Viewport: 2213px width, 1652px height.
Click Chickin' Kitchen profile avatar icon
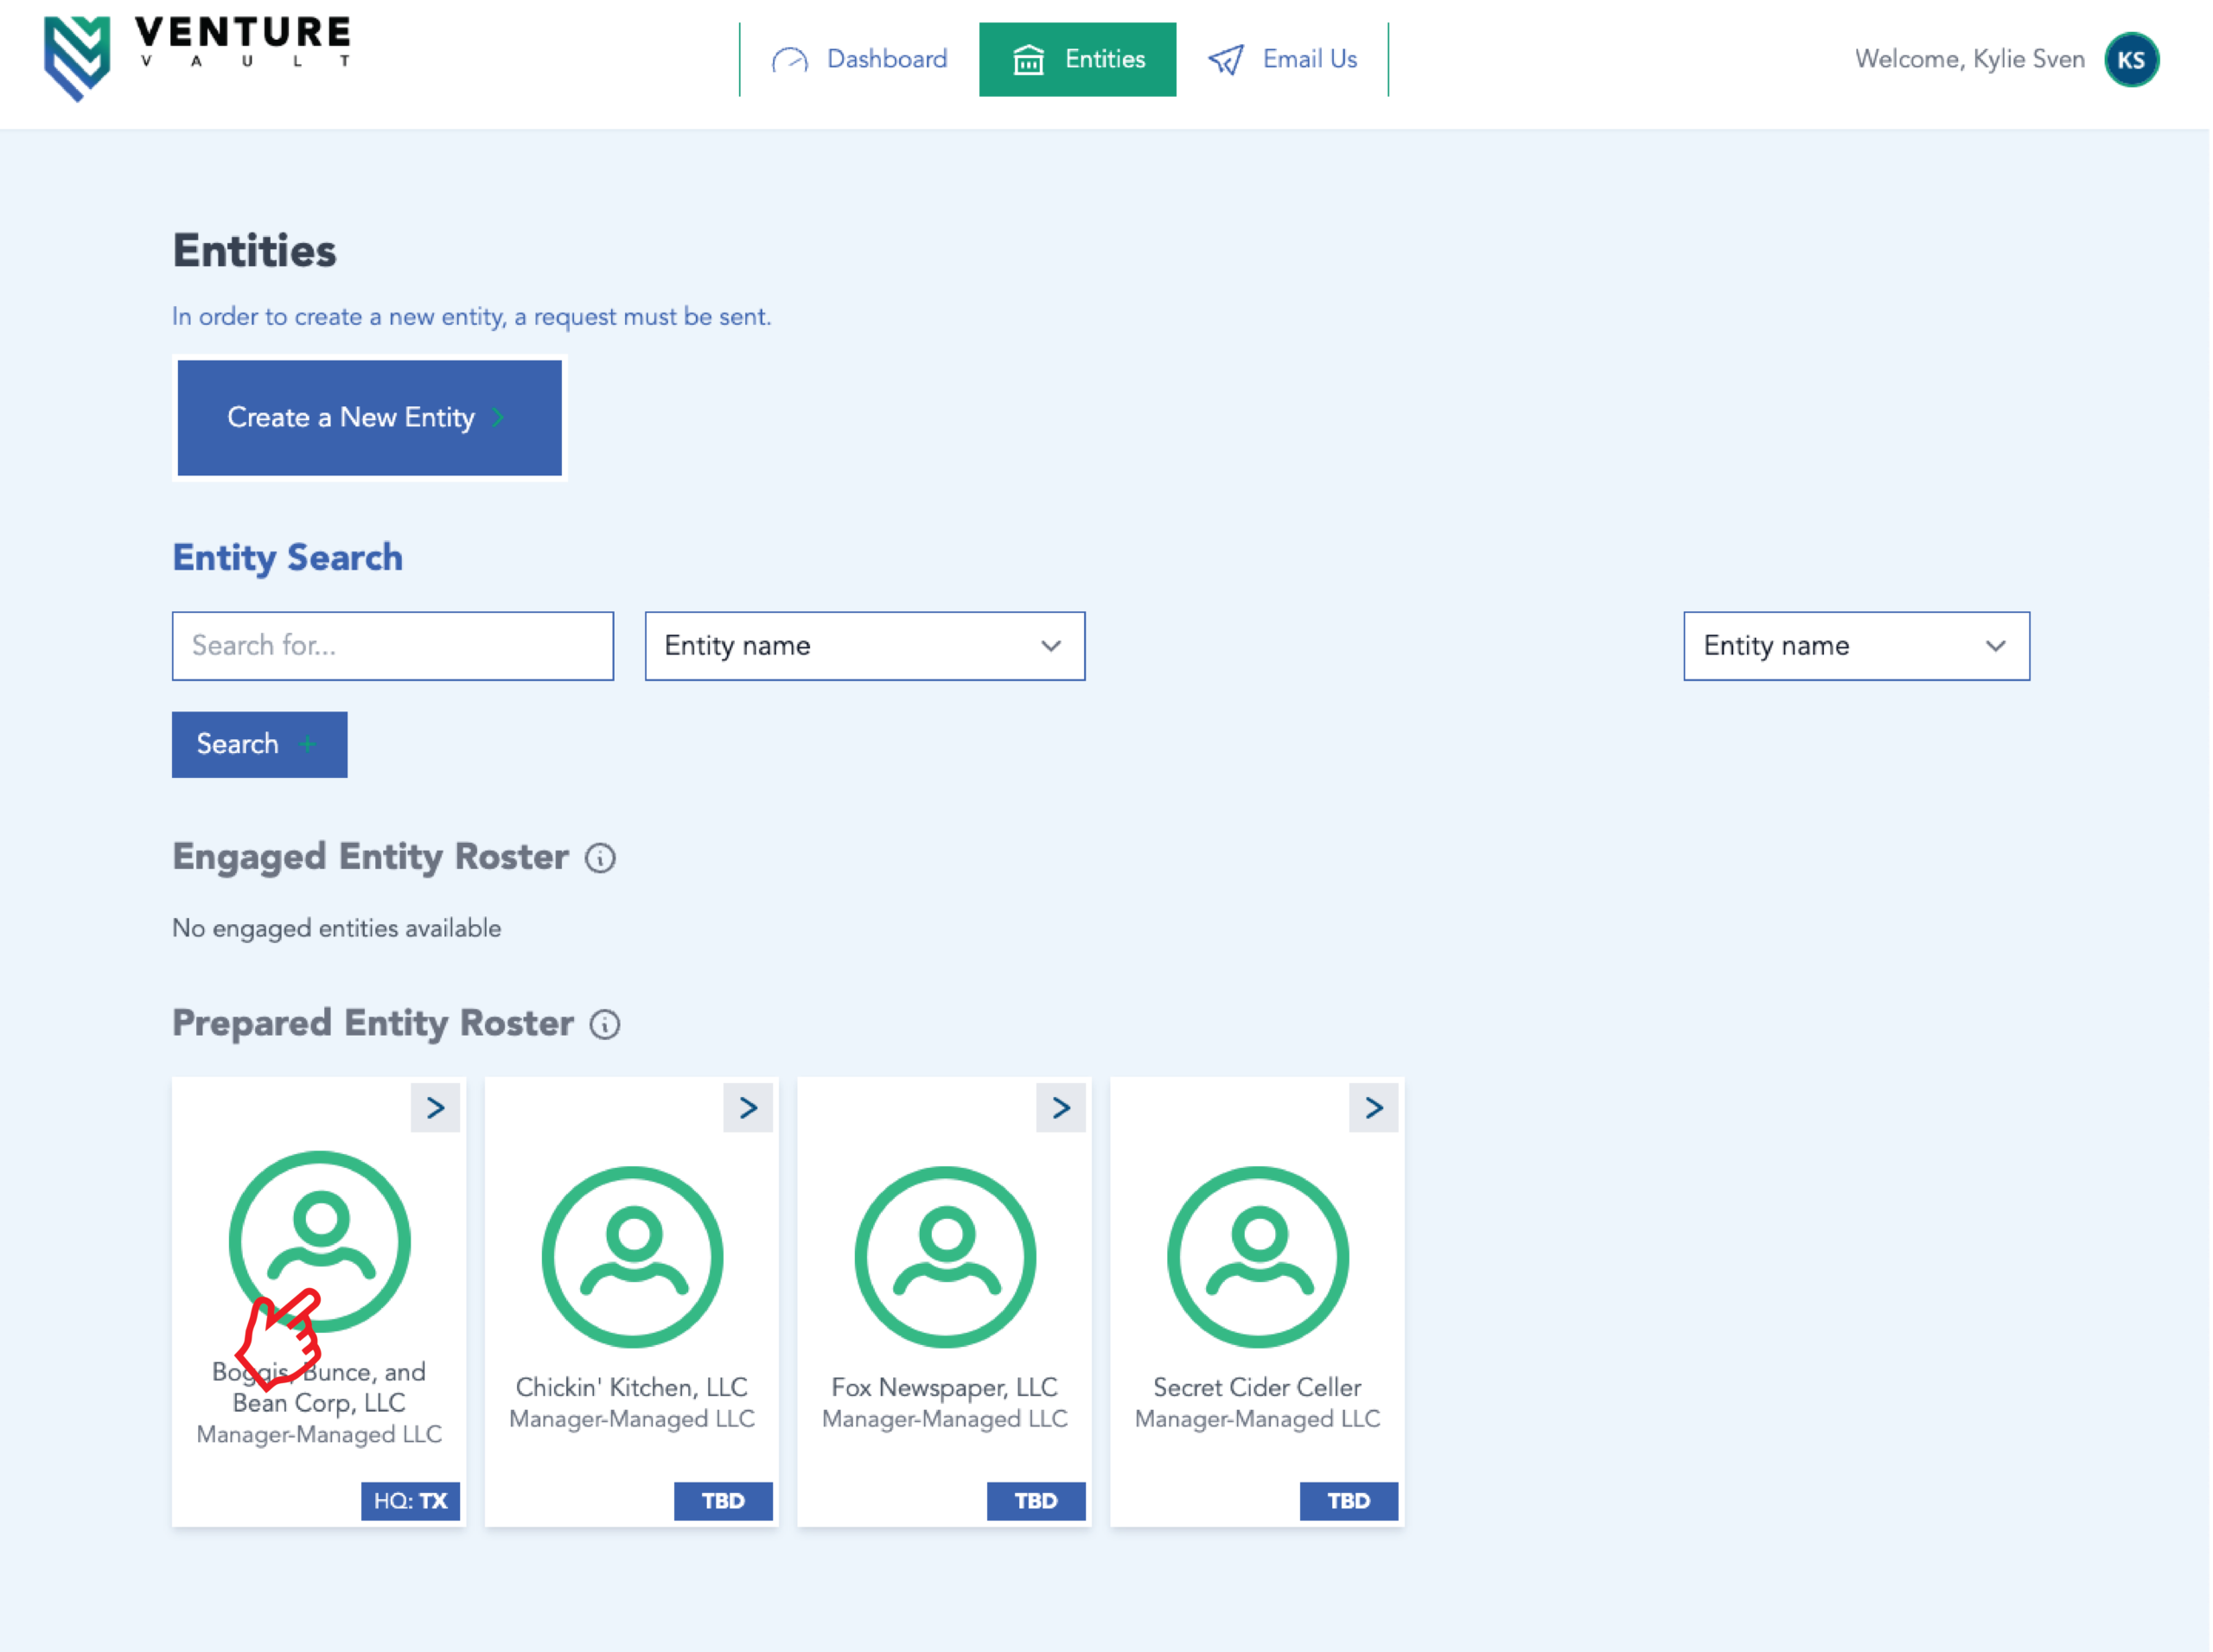632,1256
